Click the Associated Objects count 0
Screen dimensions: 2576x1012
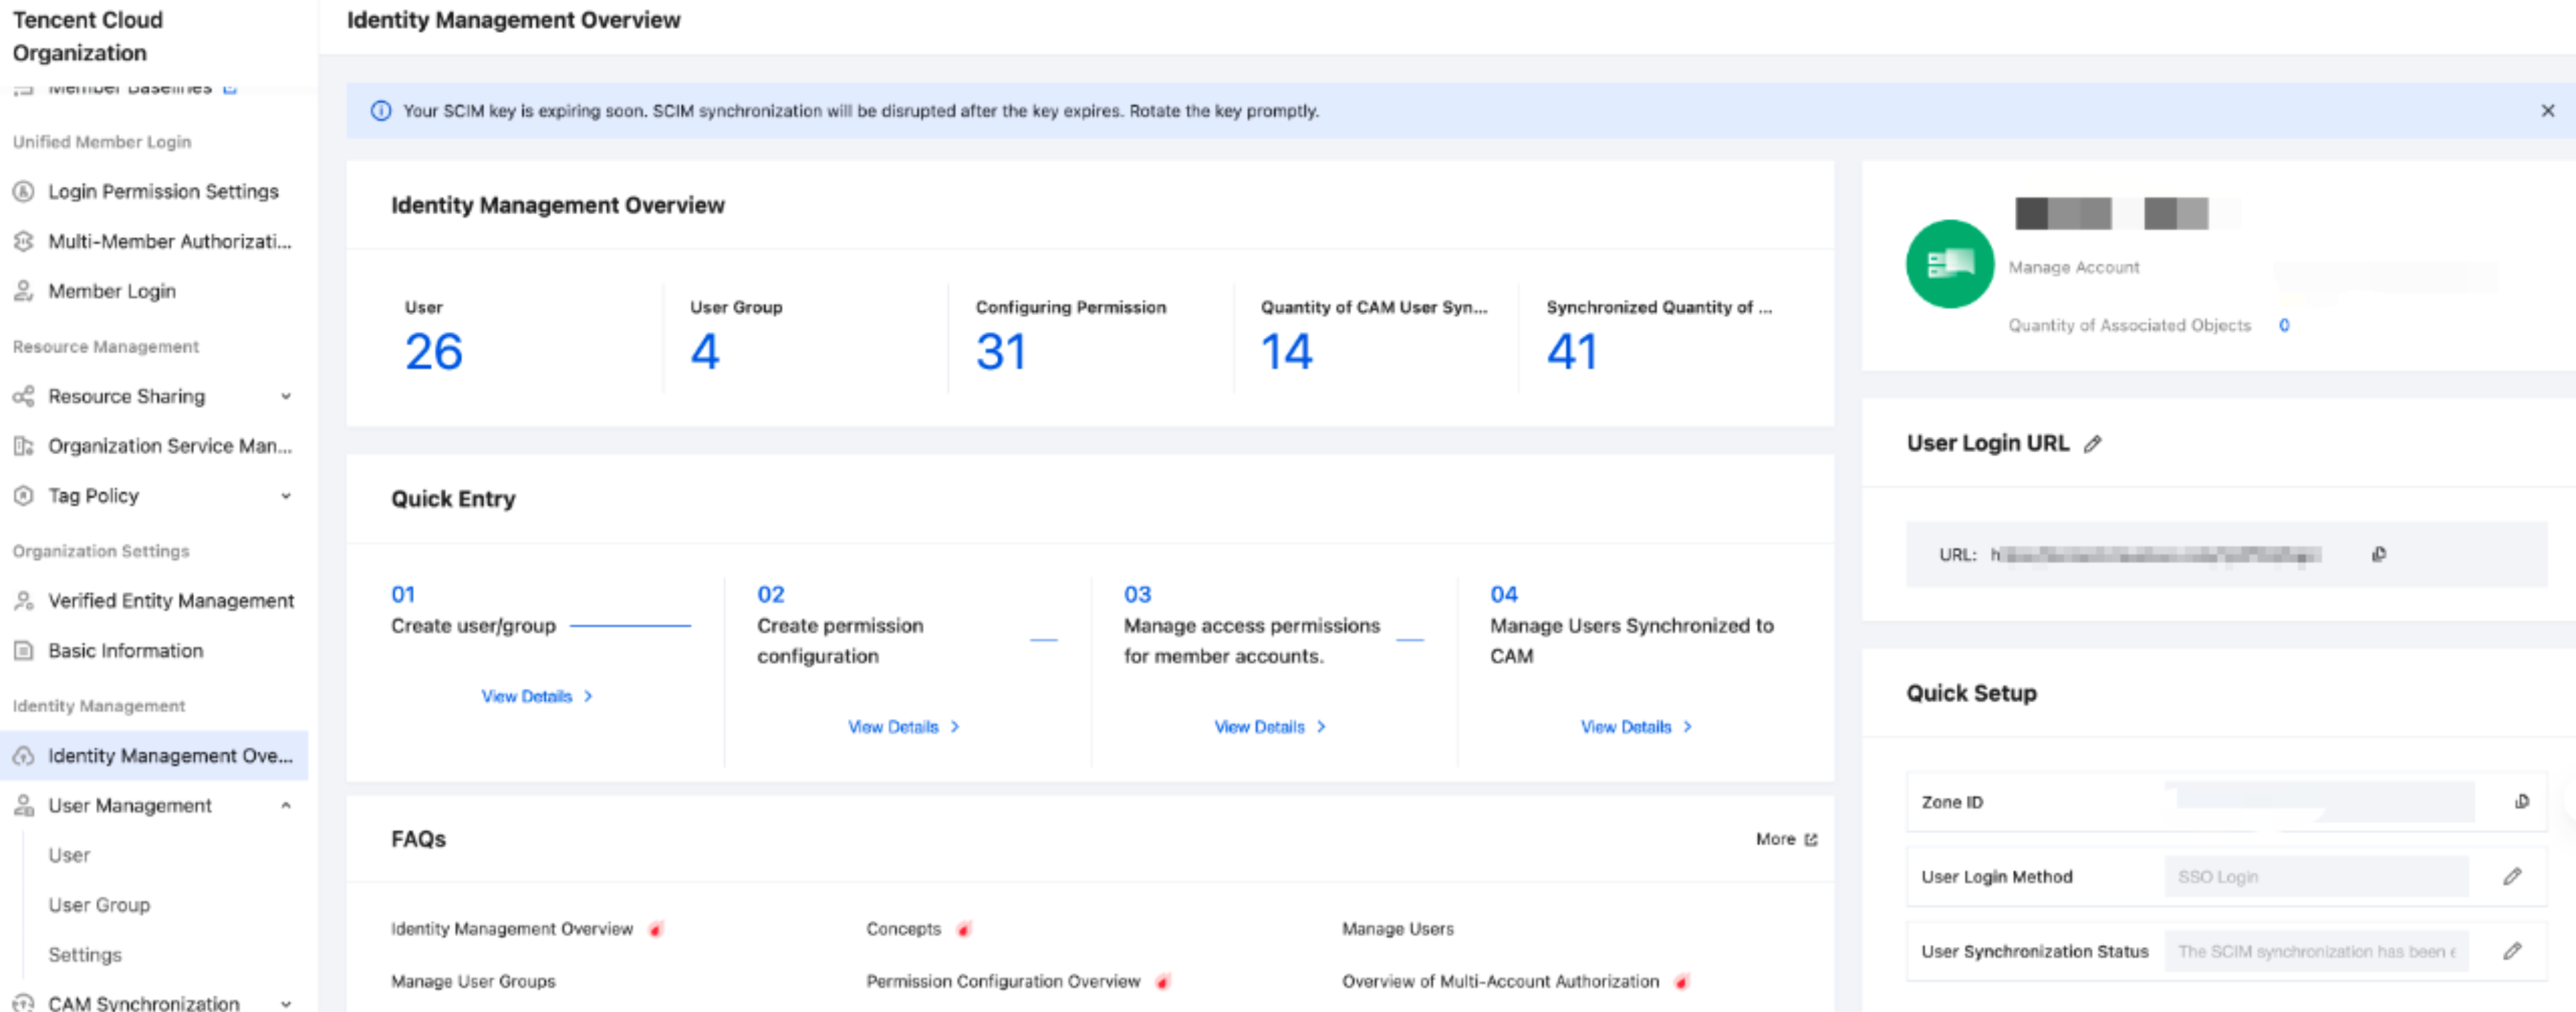[2284, 325]
